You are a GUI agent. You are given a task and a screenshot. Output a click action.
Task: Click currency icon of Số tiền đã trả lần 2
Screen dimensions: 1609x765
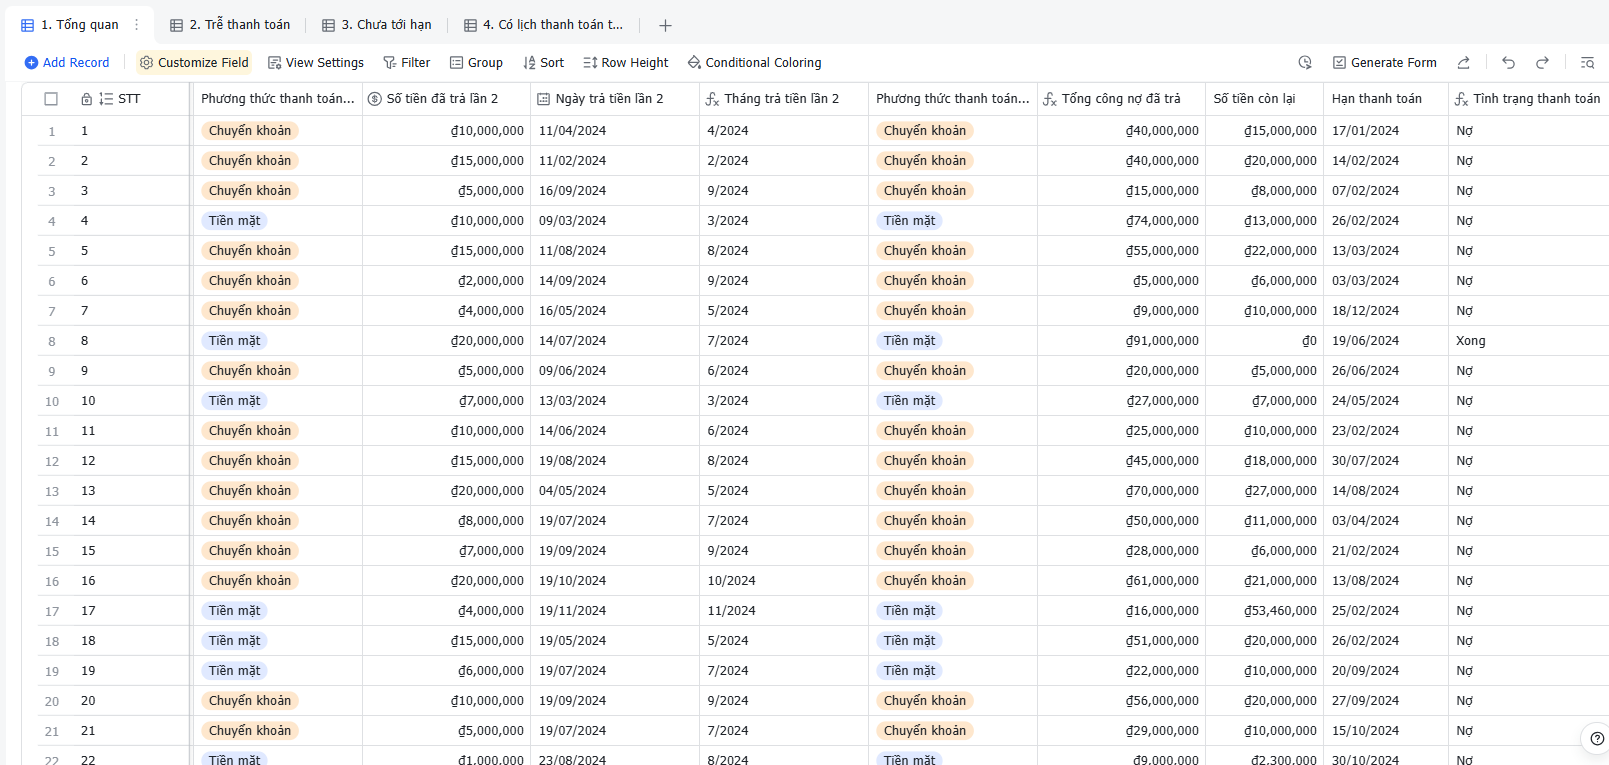click(375, 99)
